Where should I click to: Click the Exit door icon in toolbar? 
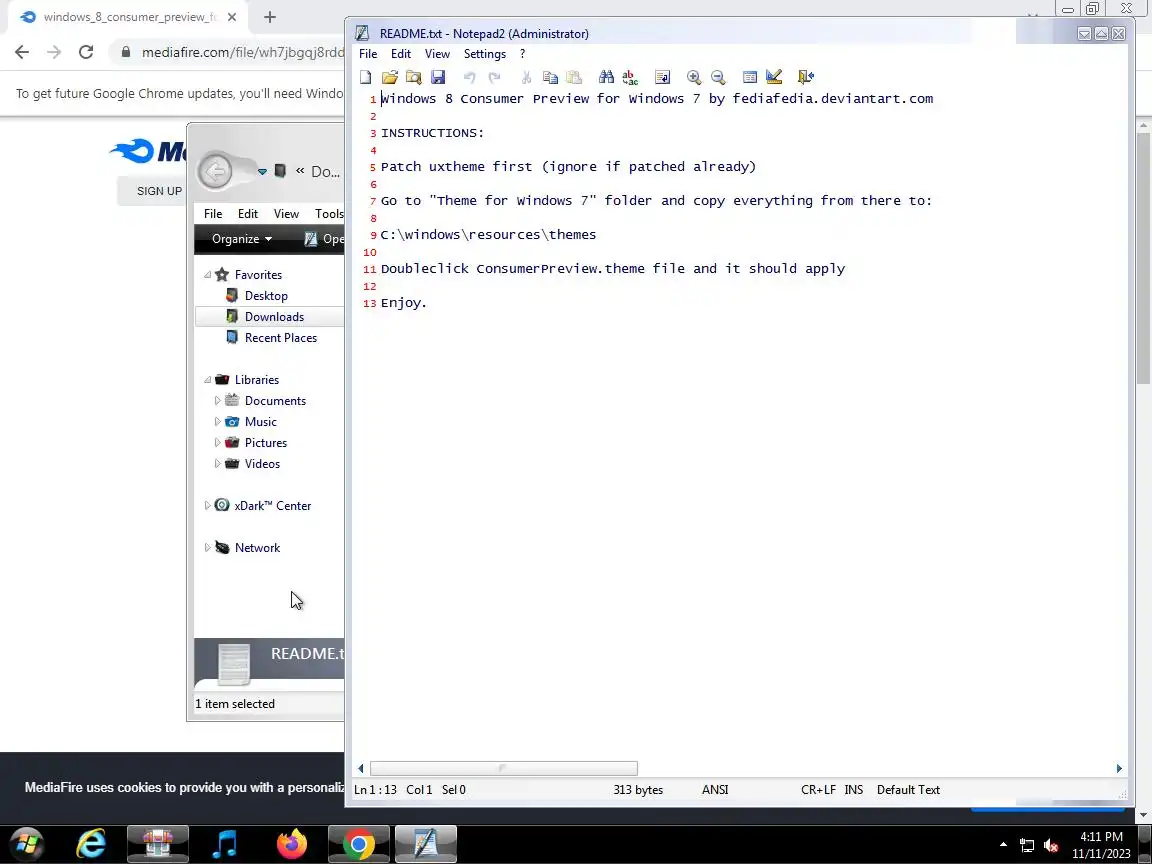(805, 77)
